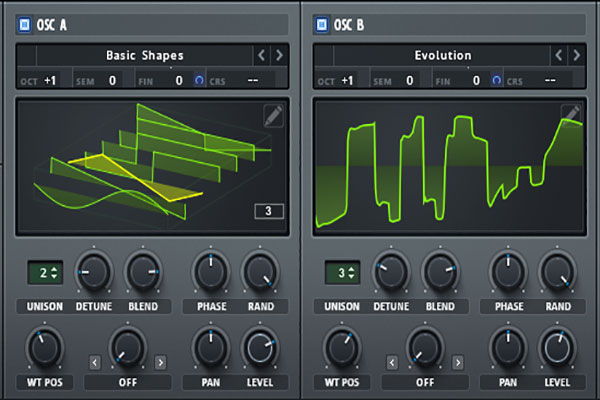Click the OSC A unison voices stepper

pyautogui.click(x=44, y=272)
